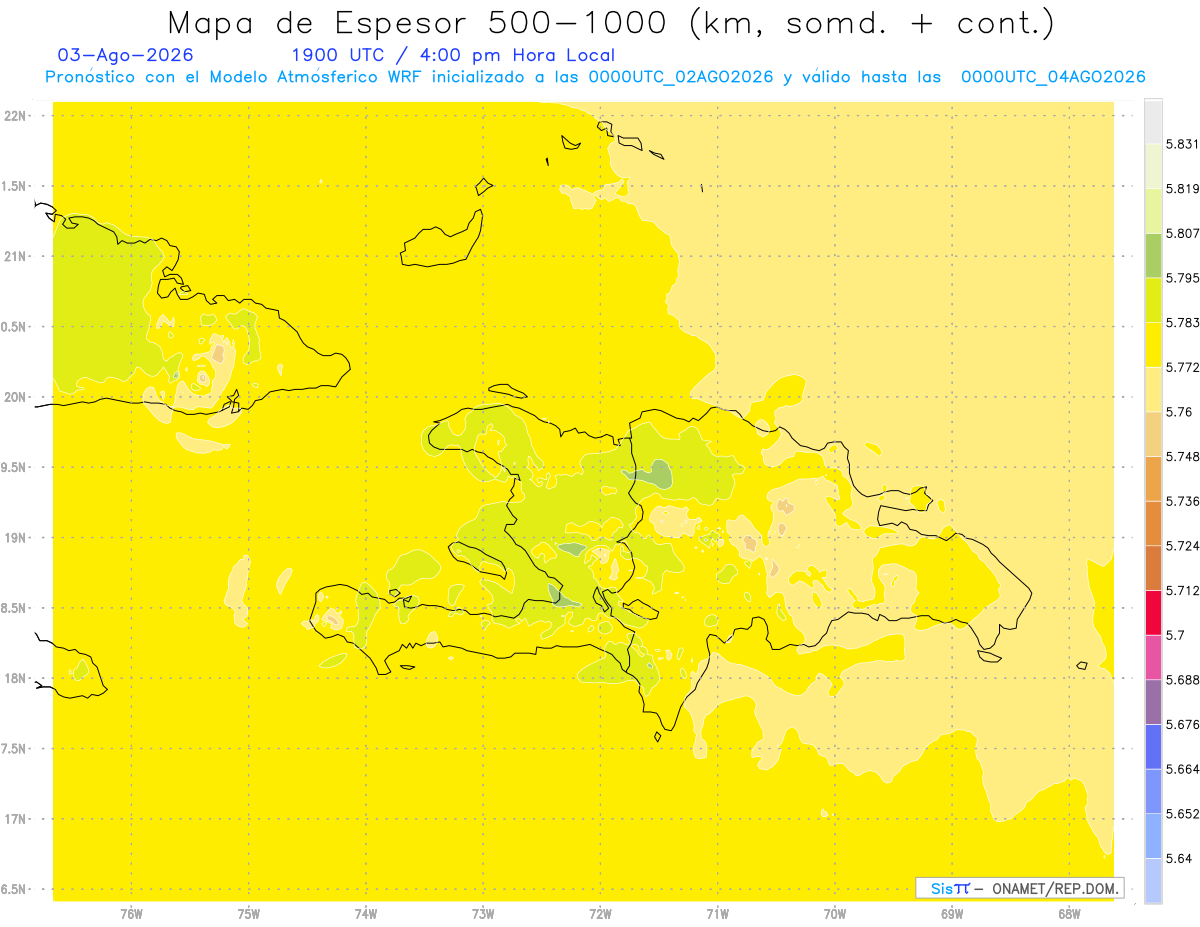Select the date text '03-Ago-2026'
This screenshot has height=927, width=1200.
pyautogui.click(x=126, y=55)
